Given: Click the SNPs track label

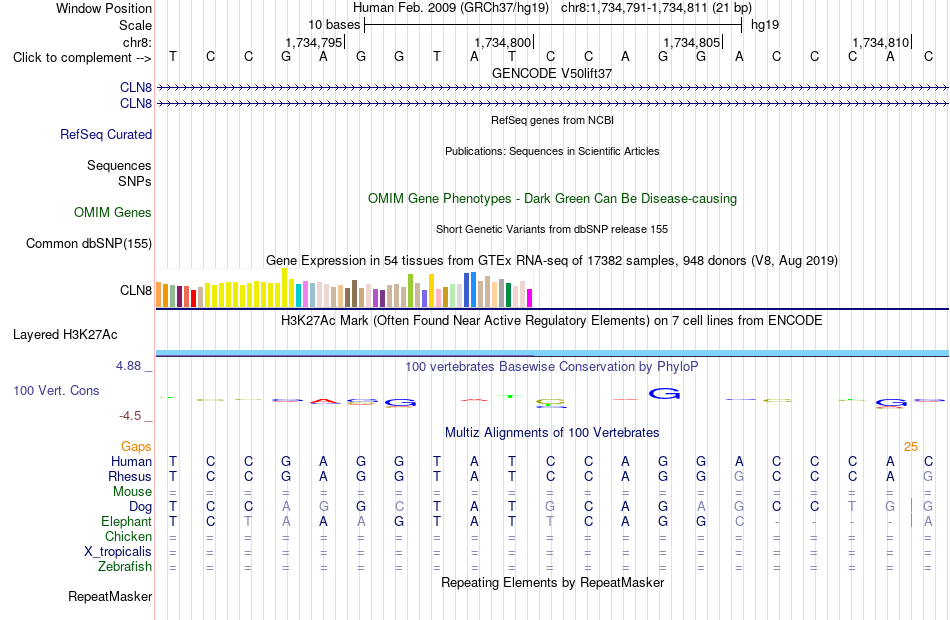Looking at the screenshot, I should pyautogui.click(x=135, y=181).
